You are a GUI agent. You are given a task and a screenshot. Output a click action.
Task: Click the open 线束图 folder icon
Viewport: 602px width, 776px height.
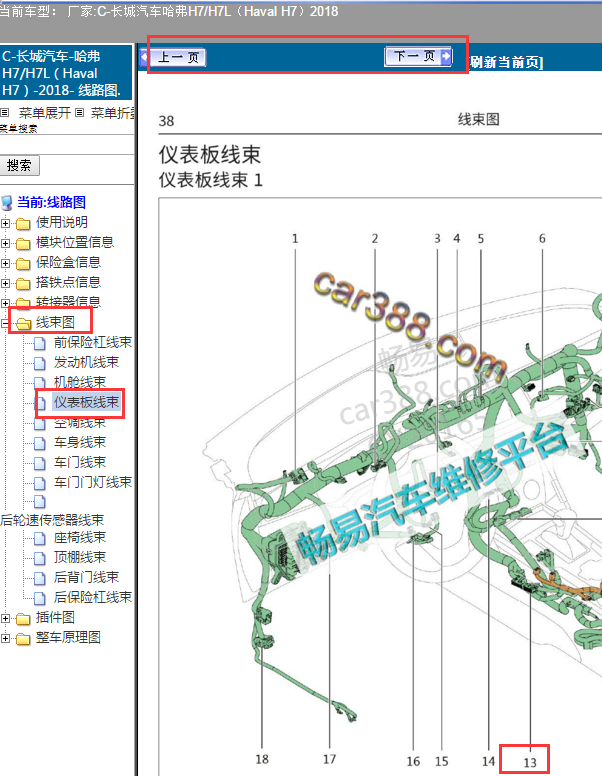coord(23,324)
